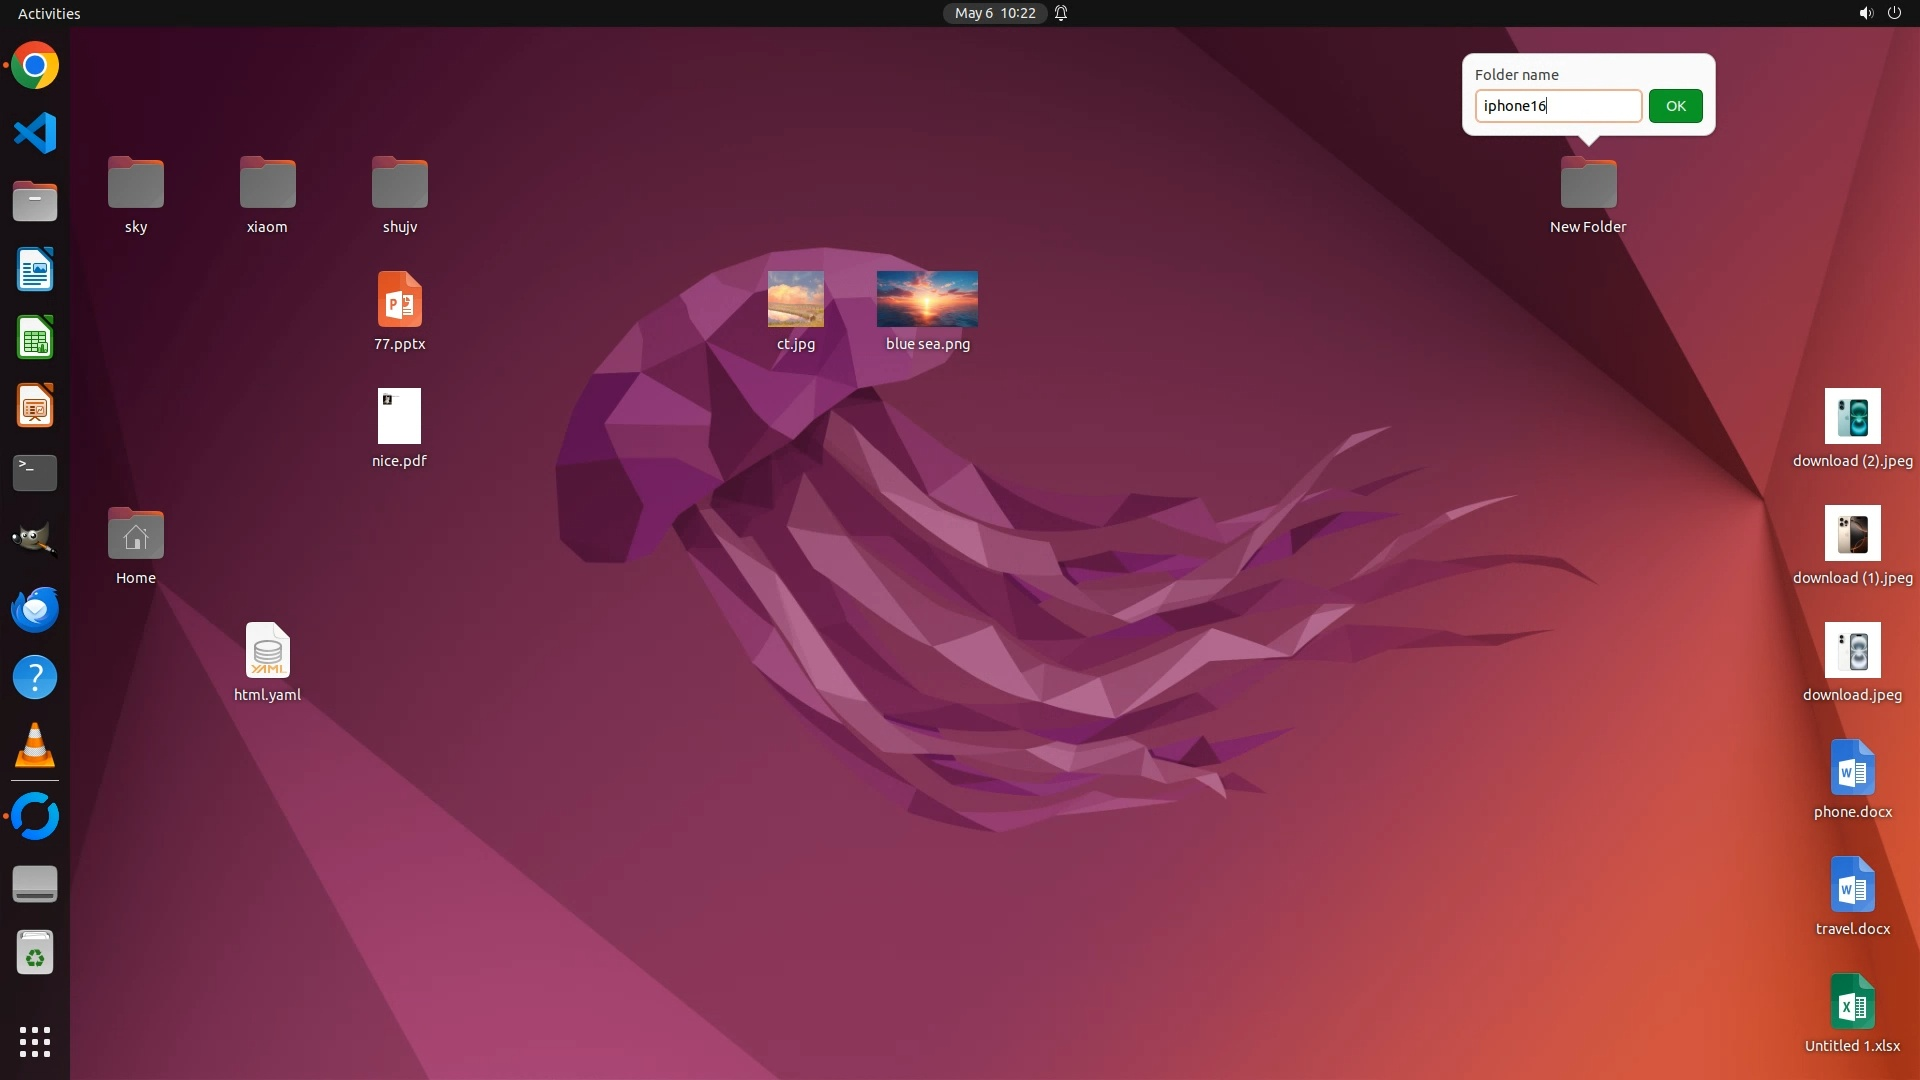The height and width of the screenshot is (1080, 1920).
Task: Launch GIMP image editor from dock
Action: (x=35, y=540)
